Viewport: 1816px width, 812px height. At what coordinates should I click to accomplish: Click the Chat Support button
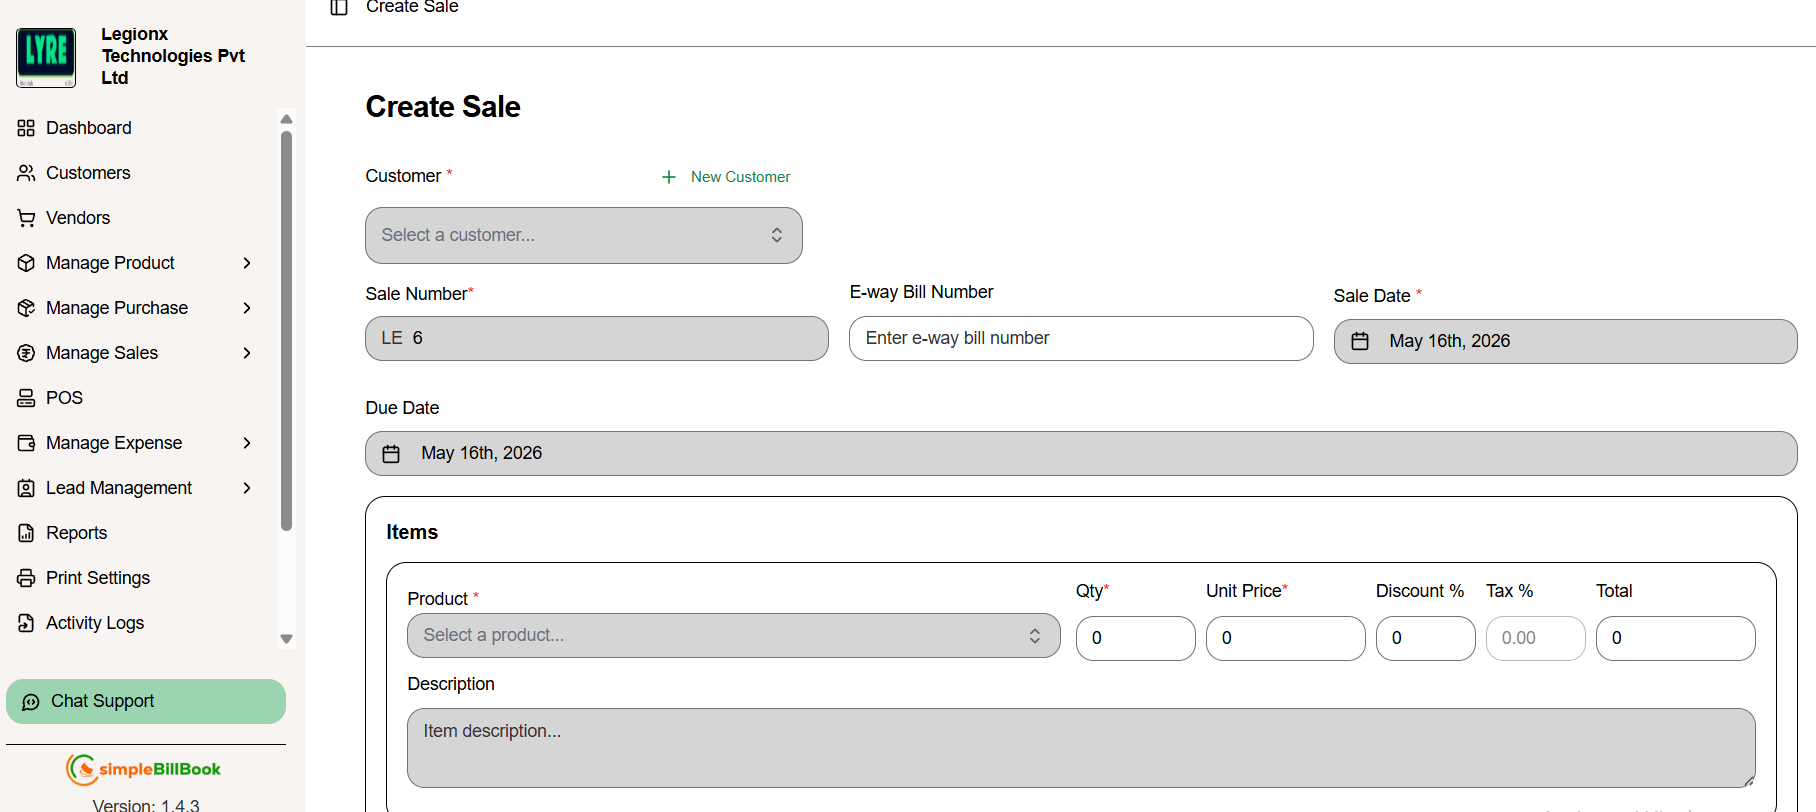(146, 702)
